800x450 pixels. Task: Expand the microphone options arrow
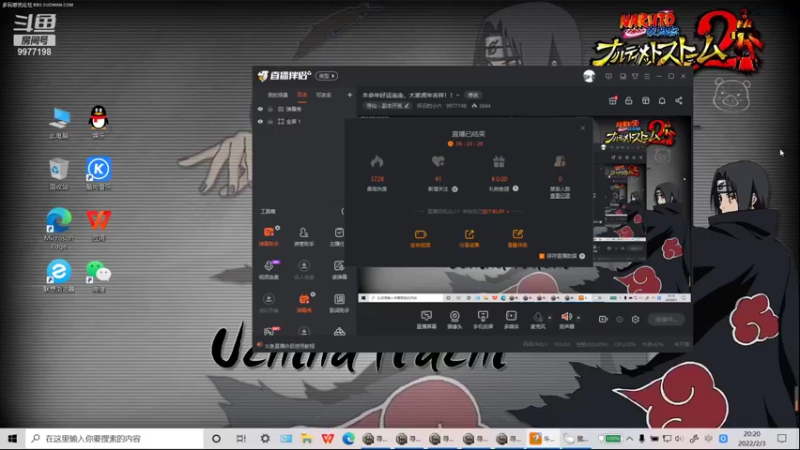pyautogui.click(x=549, y=317)
